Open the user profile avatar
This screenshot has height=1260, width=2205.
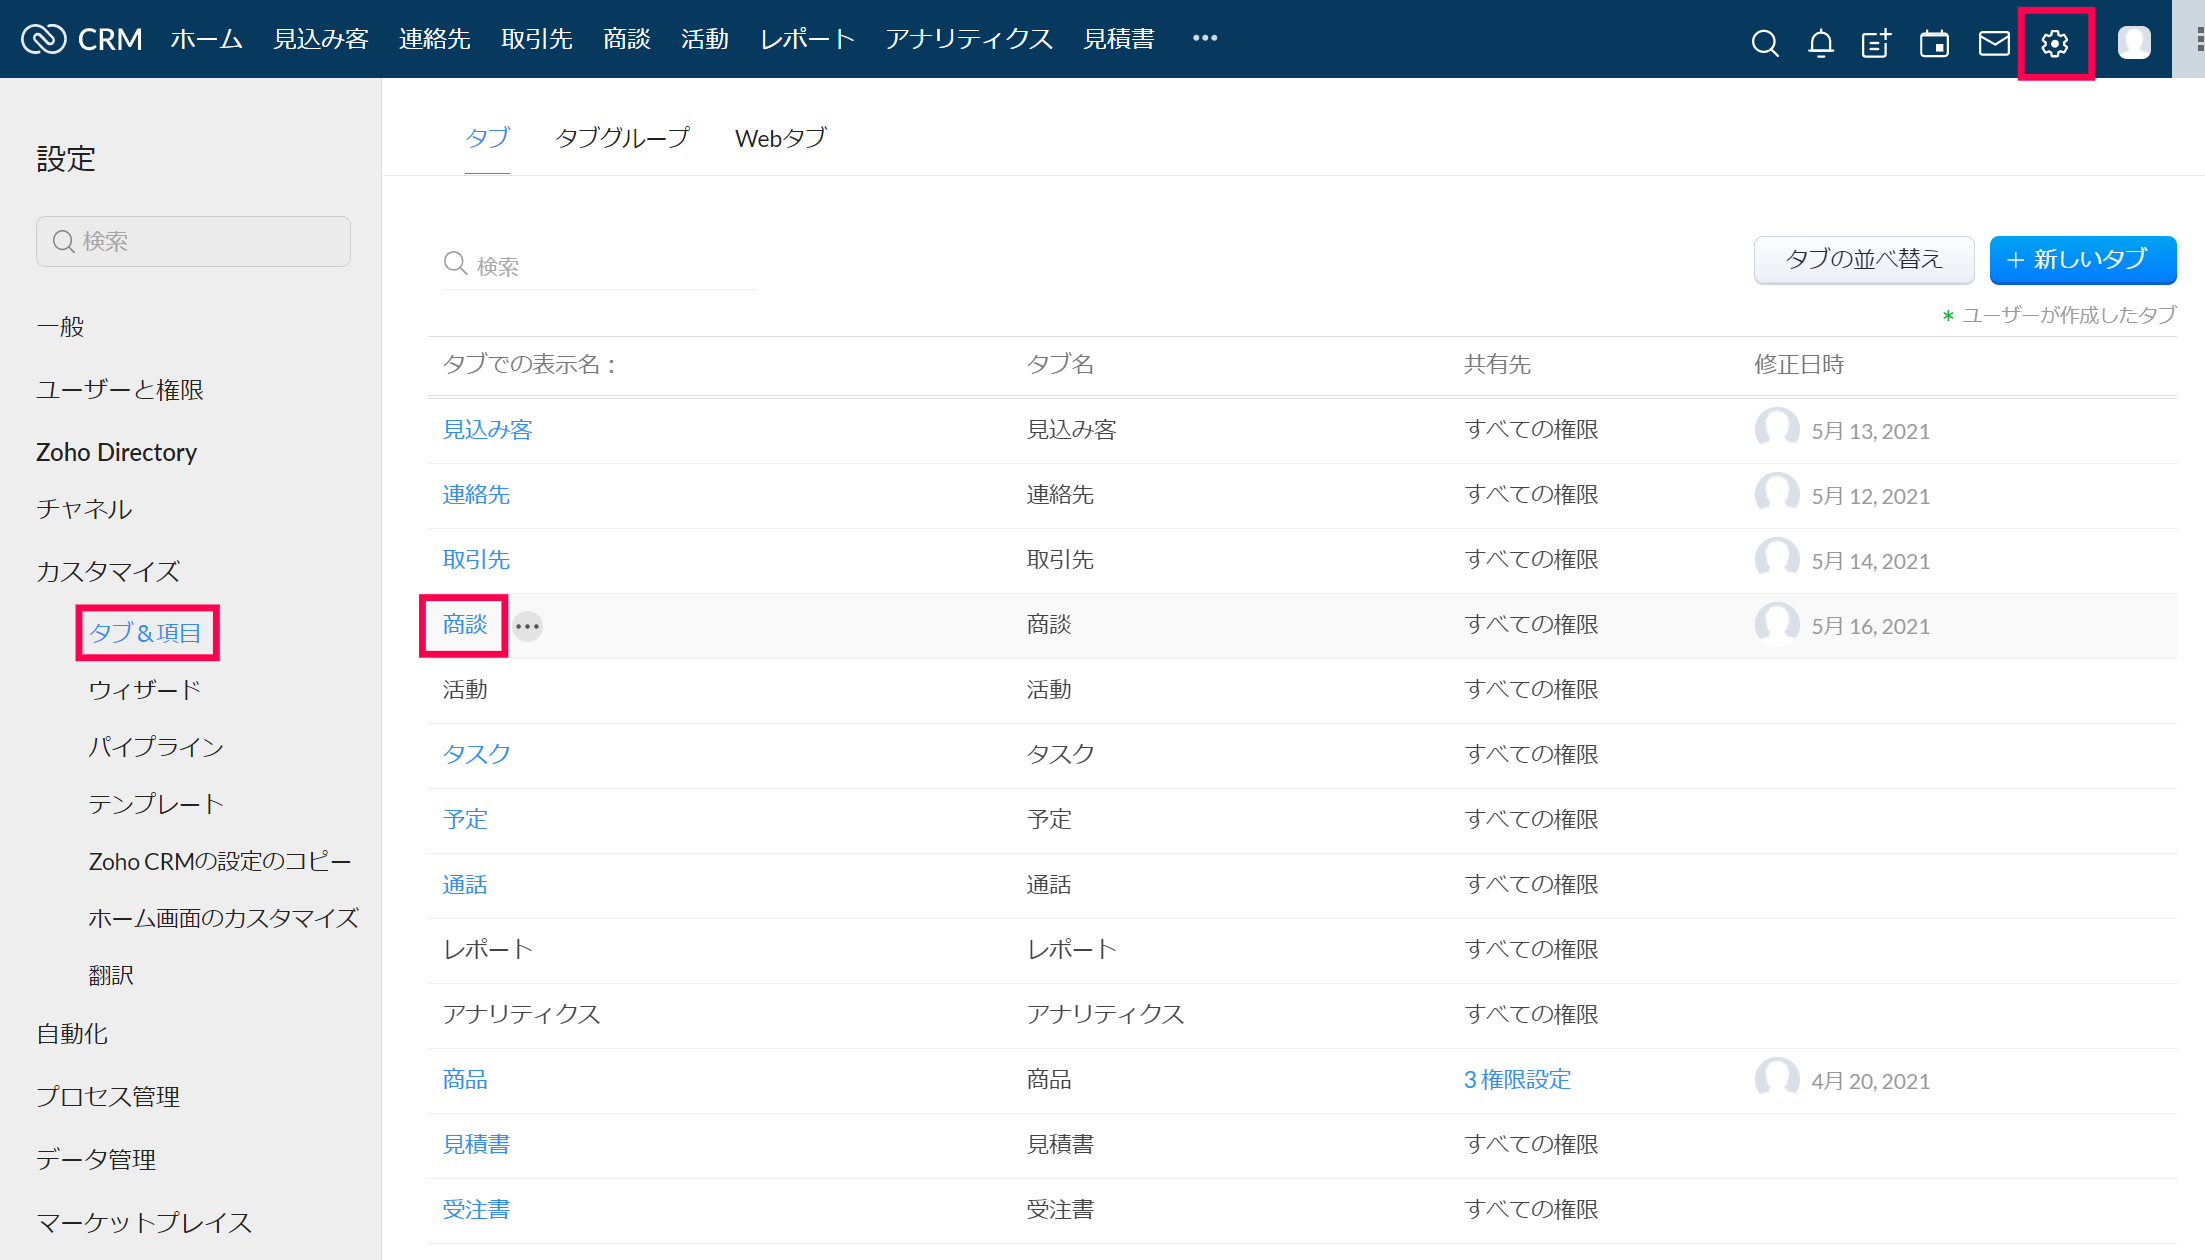(2134, 42)
